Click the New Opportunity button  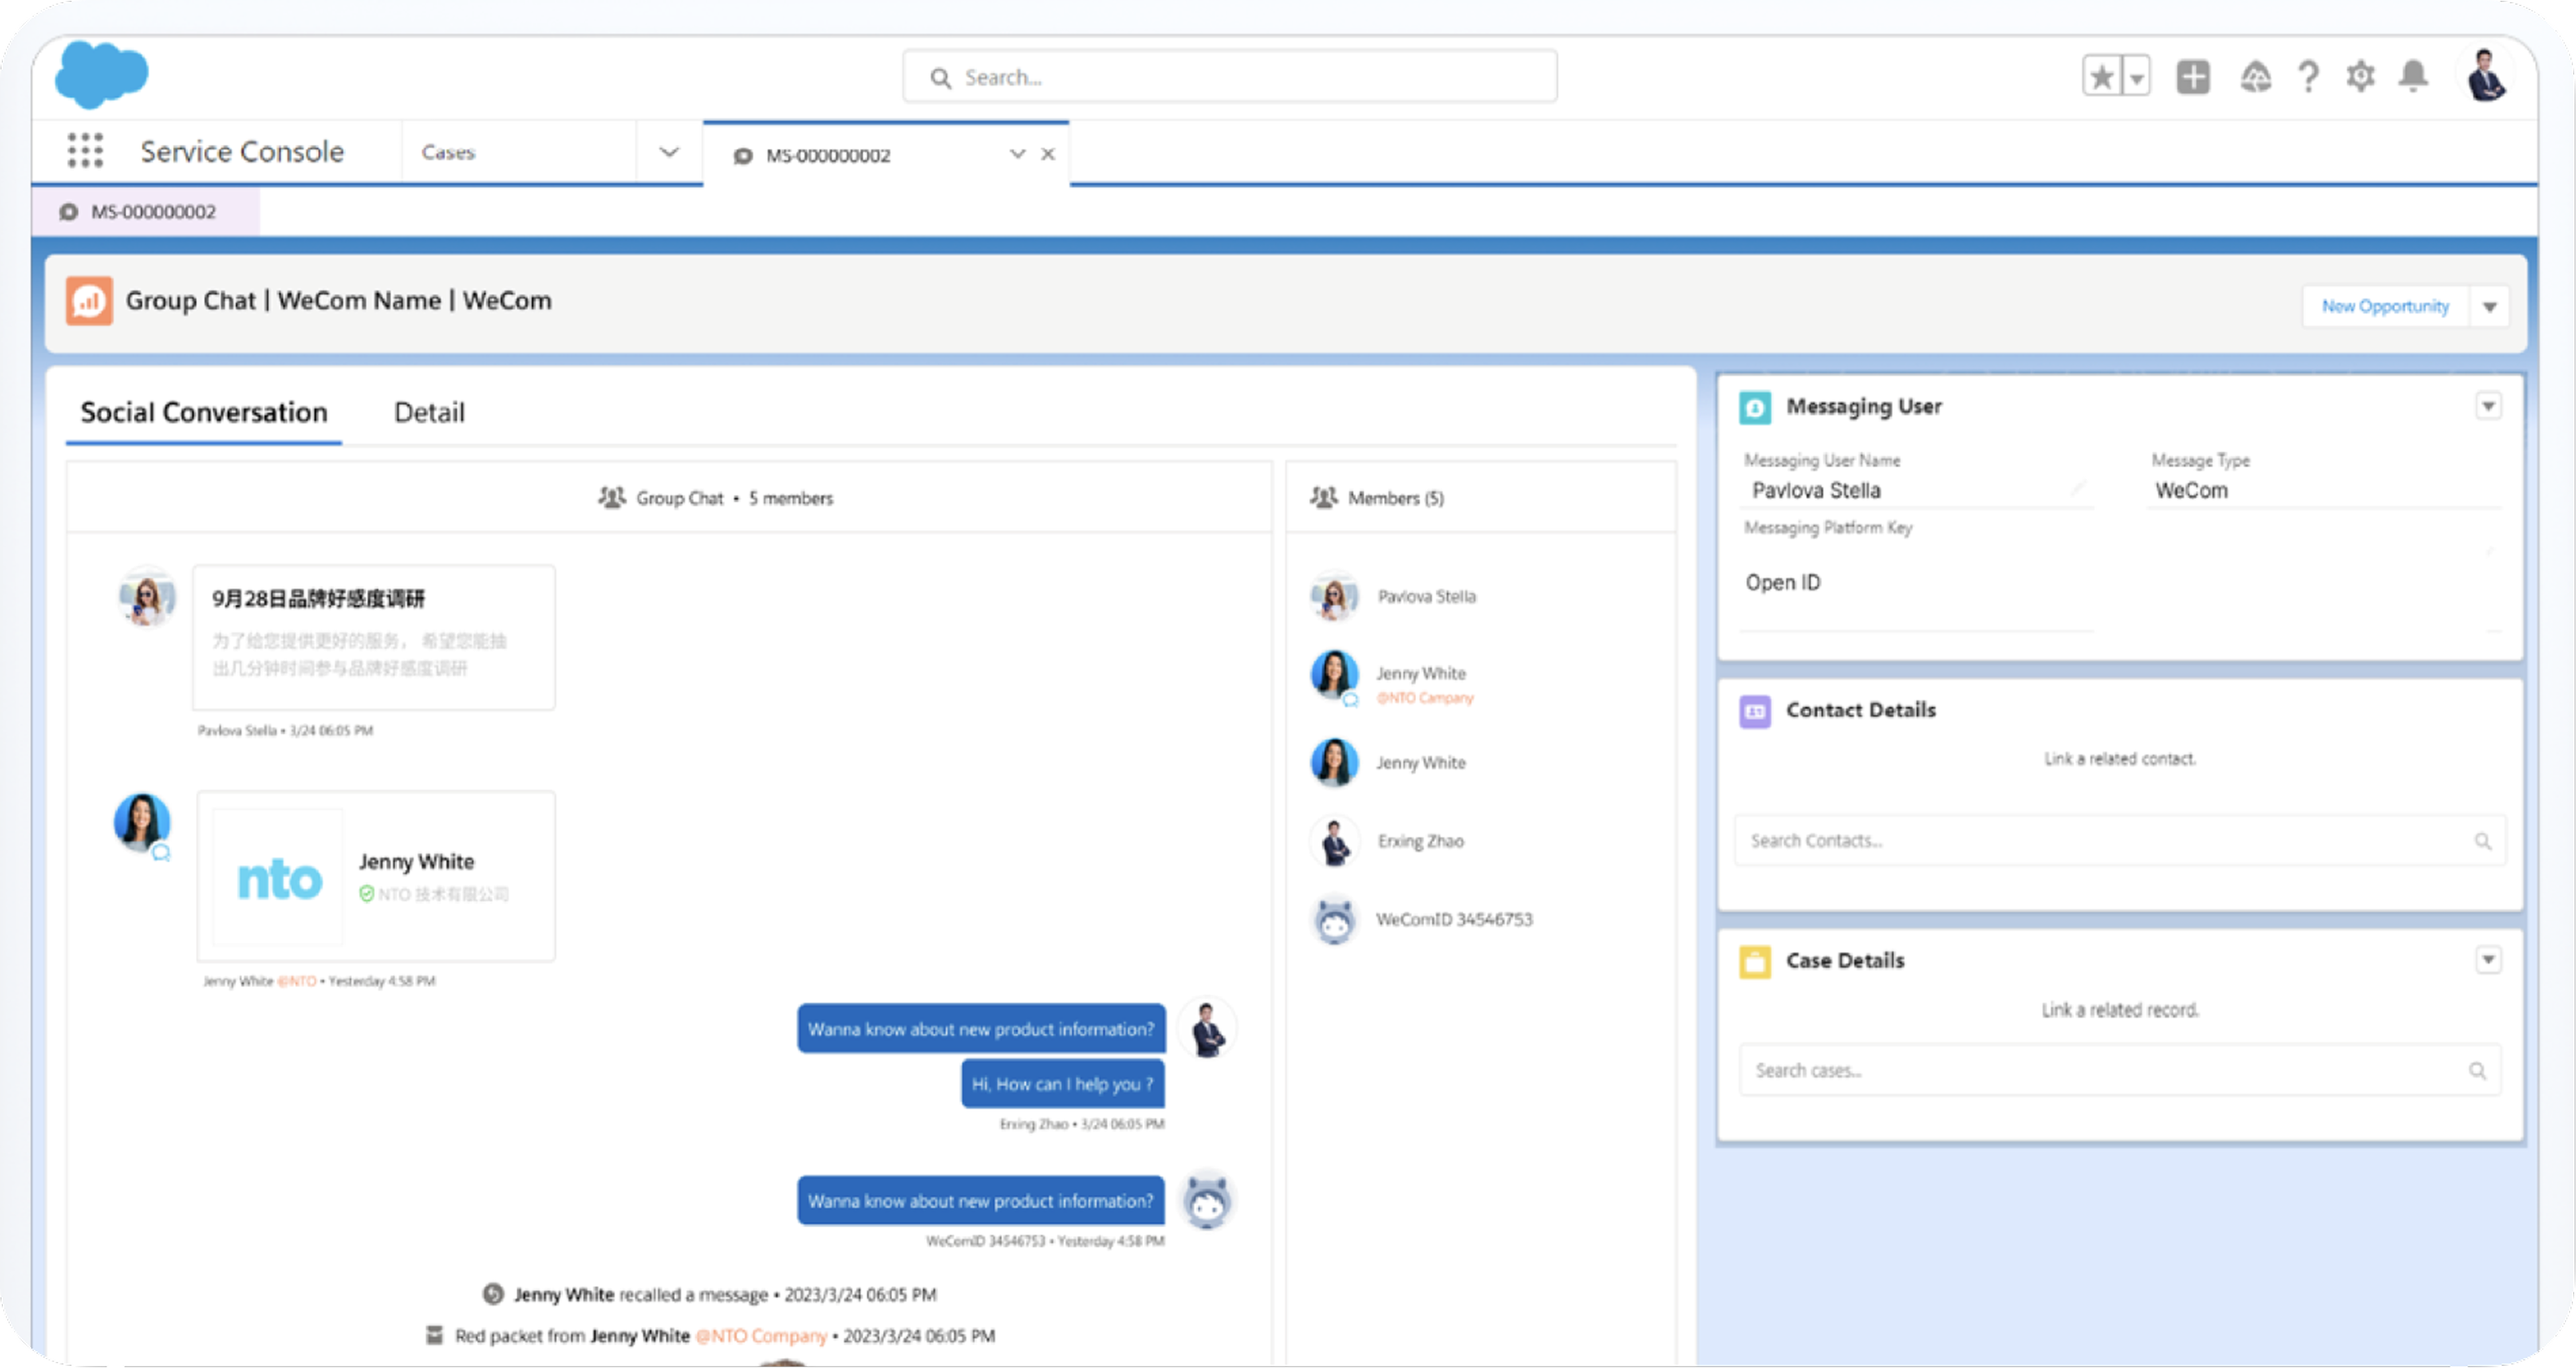click(x=2384, y=306)
